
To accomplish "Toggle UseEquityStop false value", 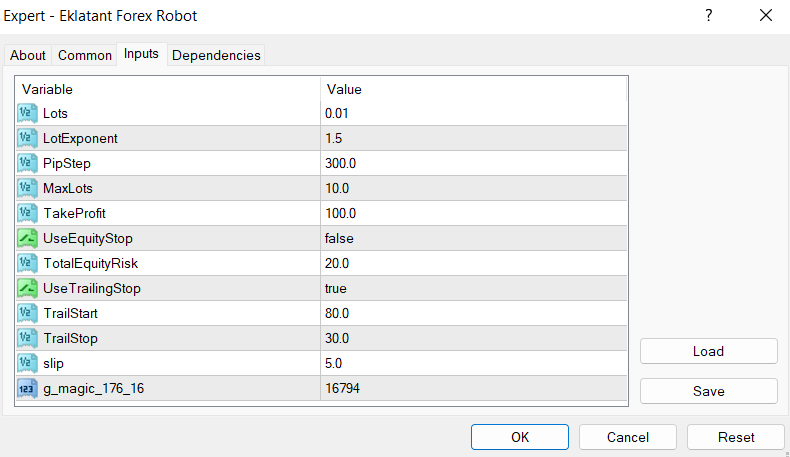I will [339, 238].
